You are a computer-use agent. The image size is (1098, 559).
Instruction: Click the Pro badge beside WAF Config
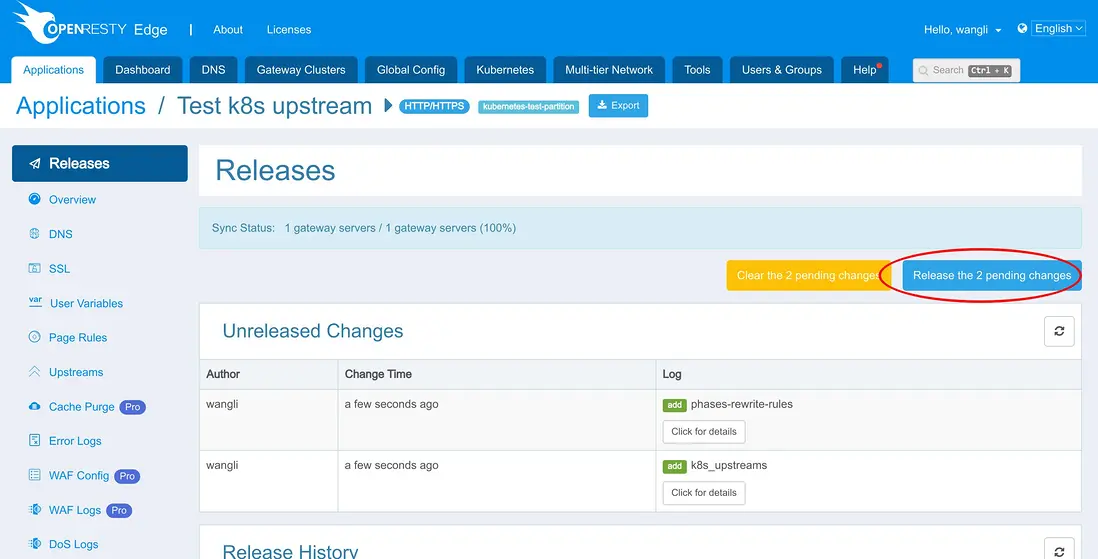pyautogui.click(x=127, y=476)
